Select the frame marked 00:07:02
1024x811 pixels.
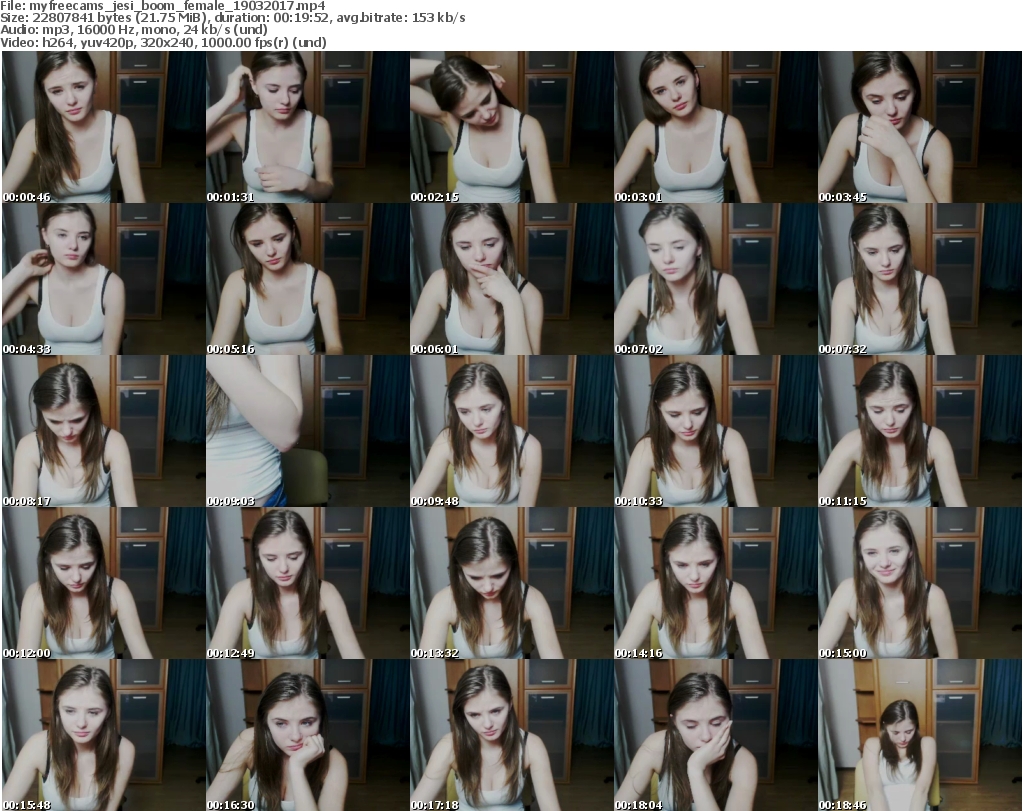tap(715, 279)
